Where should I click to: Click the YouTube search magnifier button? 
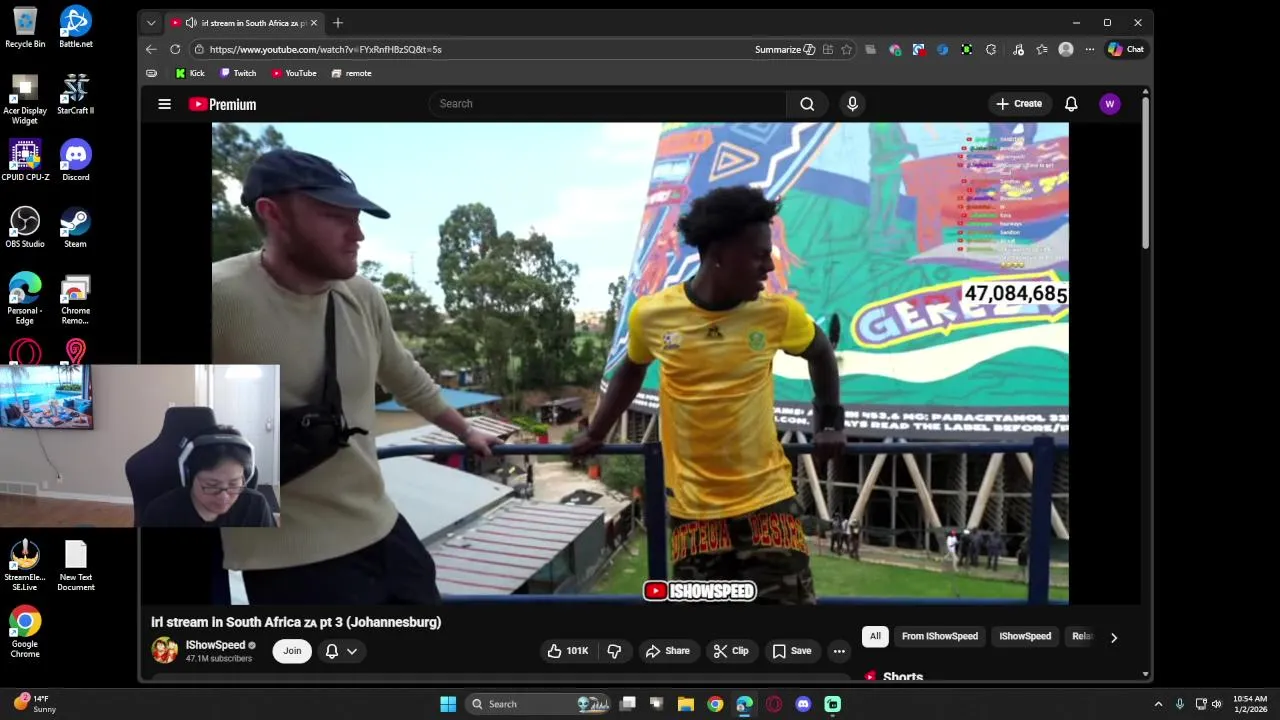point(807,104)
